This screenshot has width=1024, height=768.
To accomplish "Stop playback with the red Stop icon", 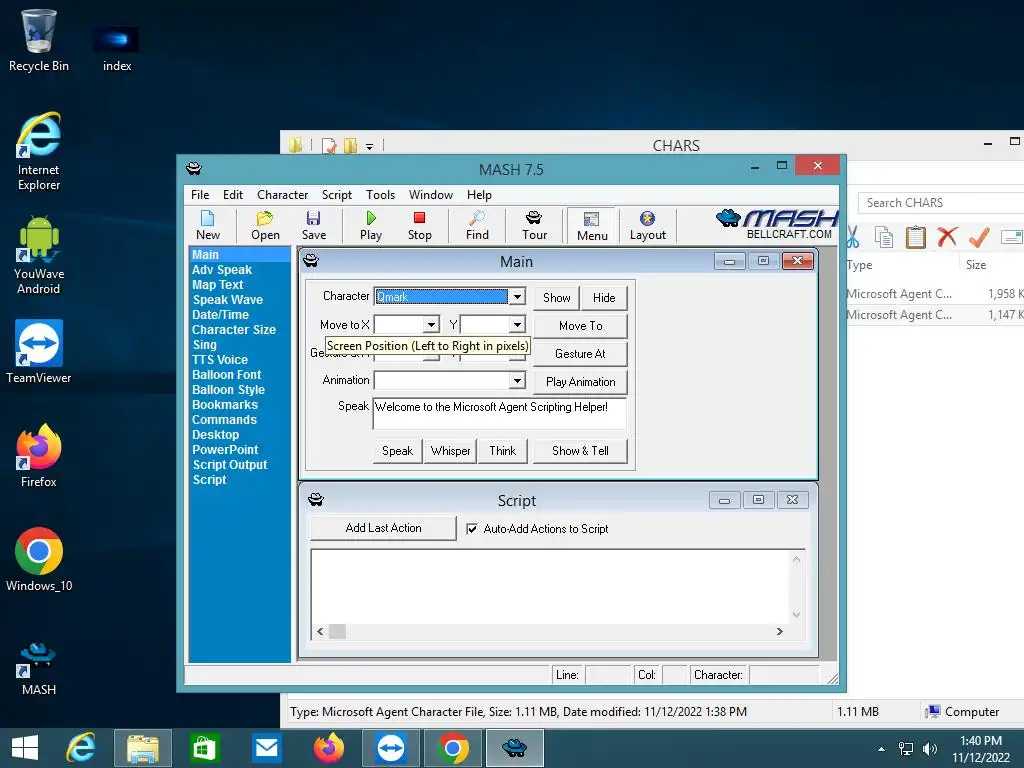I will click(419, 225).
